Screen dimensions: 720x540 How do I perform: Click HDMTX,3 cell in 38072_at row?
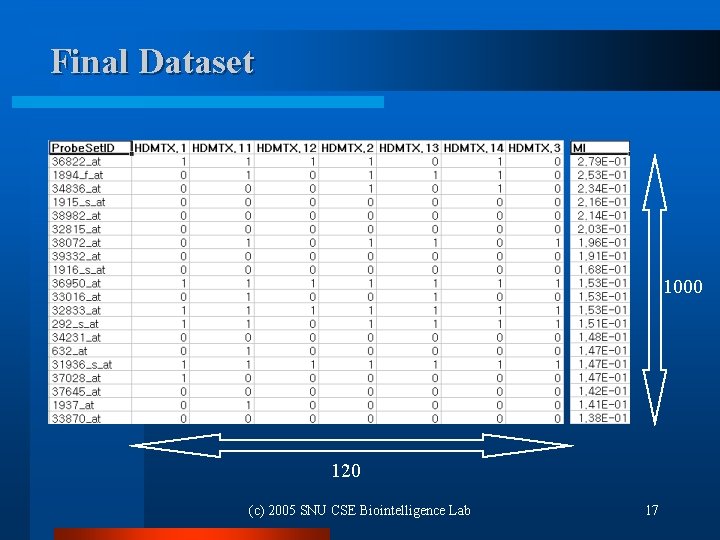click(535, 243)
